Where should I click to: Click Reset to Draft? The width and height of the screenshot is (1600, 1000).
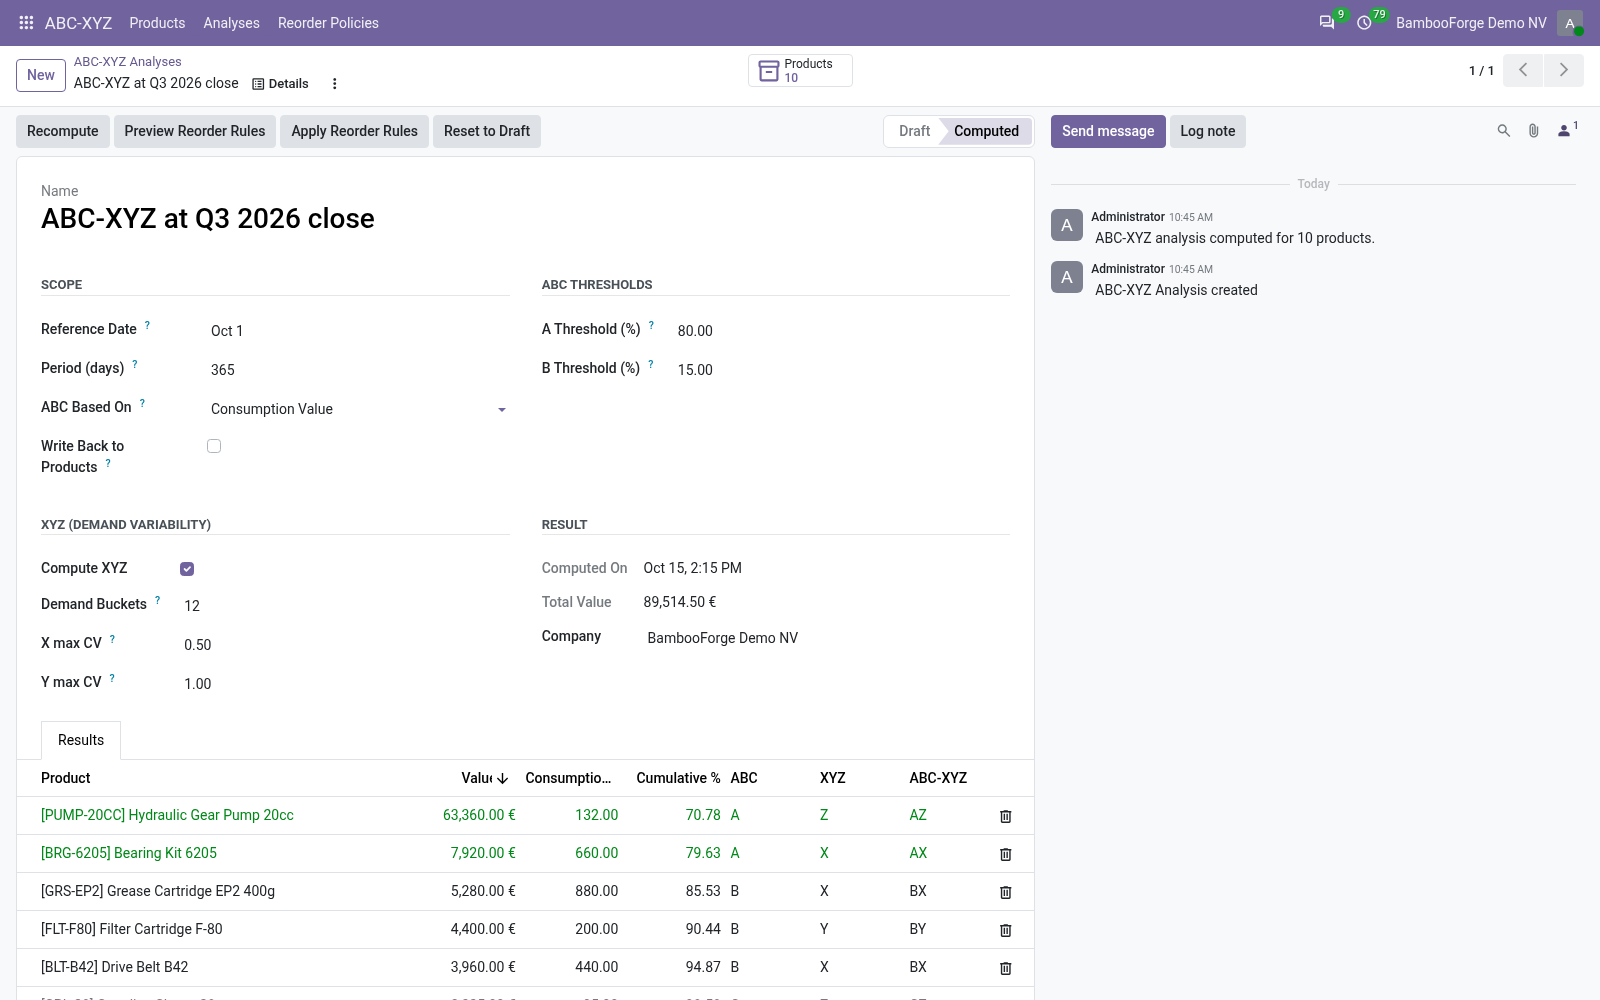tap(487, 131)
